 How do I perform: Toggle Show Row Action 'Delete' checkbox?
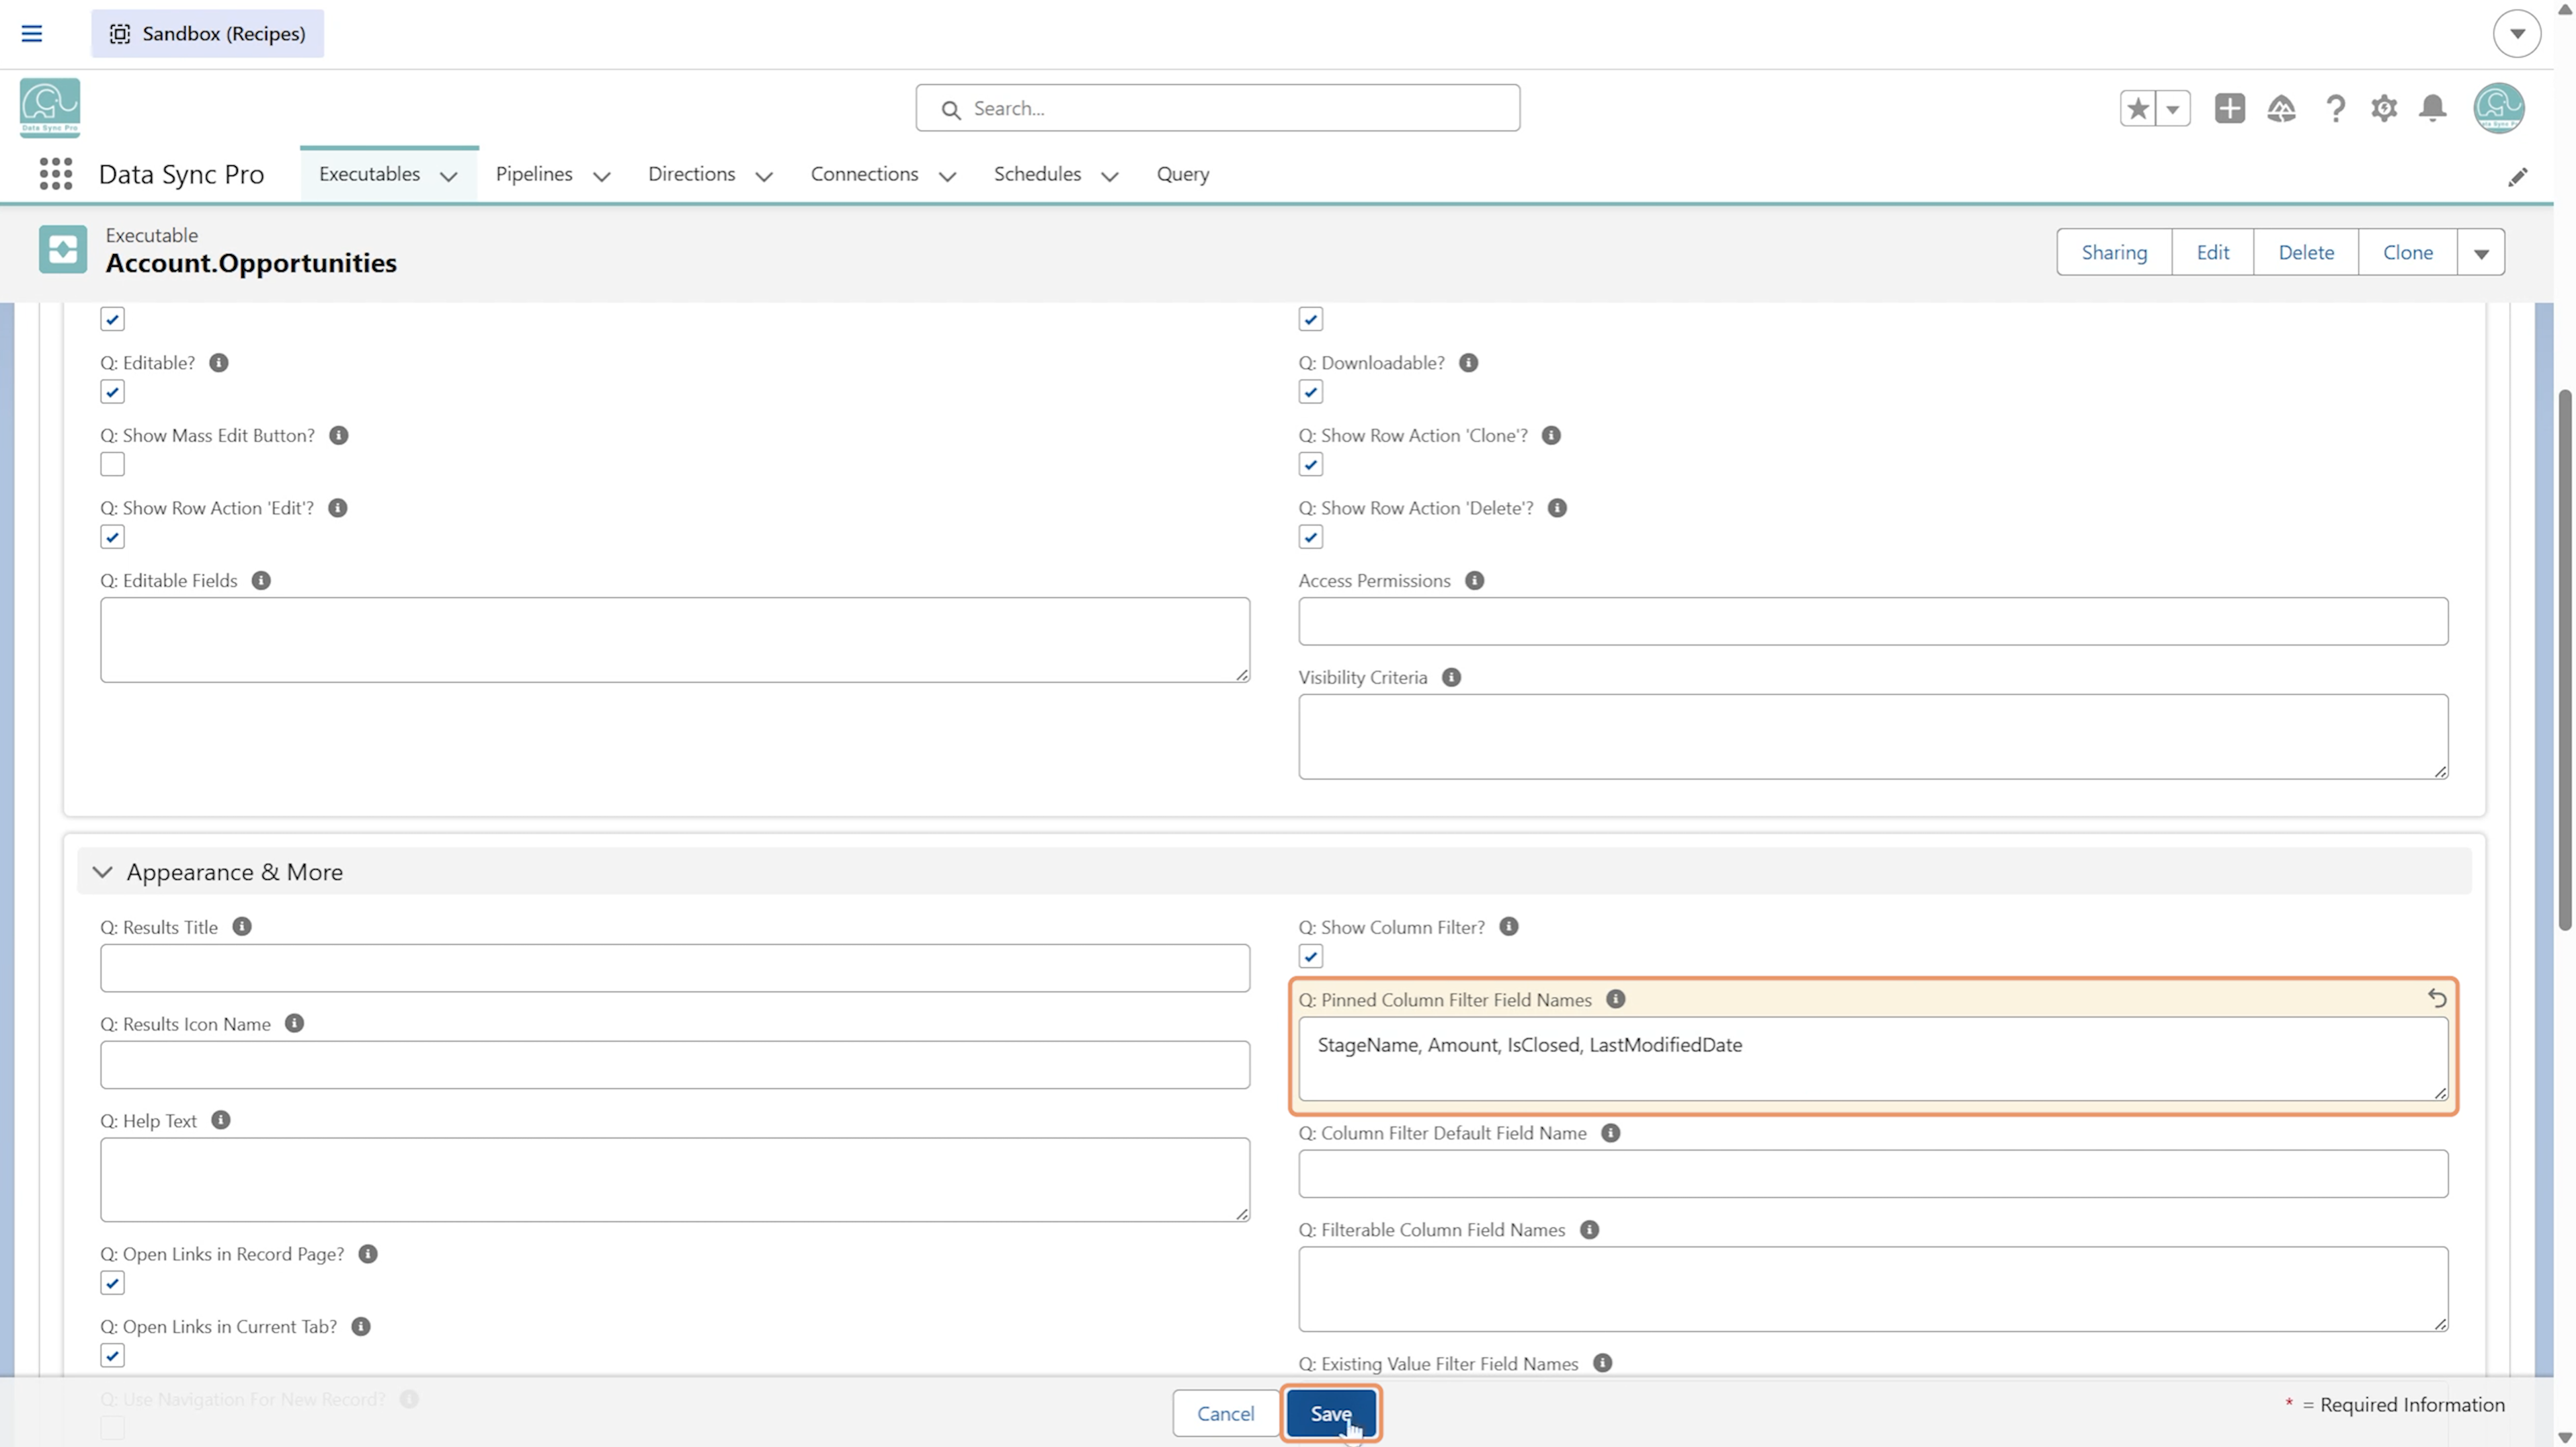tap(1311, 537)
